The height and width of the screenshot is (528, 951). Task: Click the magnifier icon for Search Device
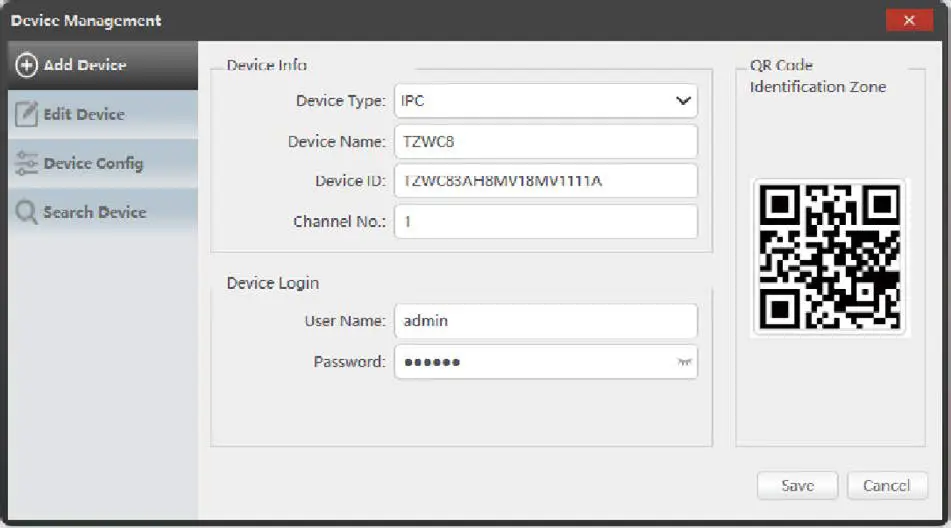(27, 212)
